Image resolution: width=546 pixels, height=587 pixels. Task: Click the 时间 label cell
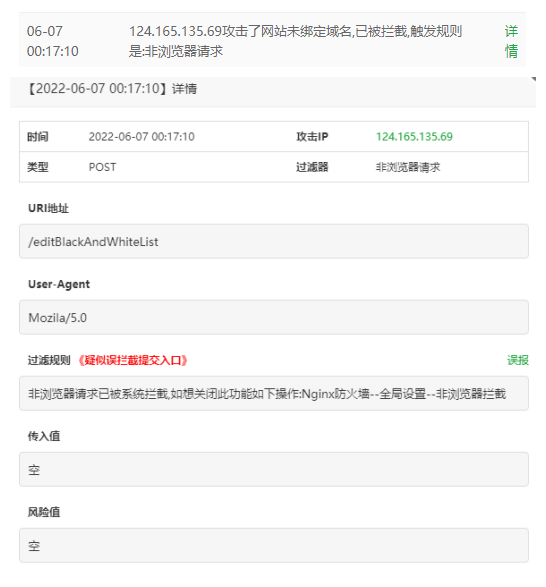point(38,137)
